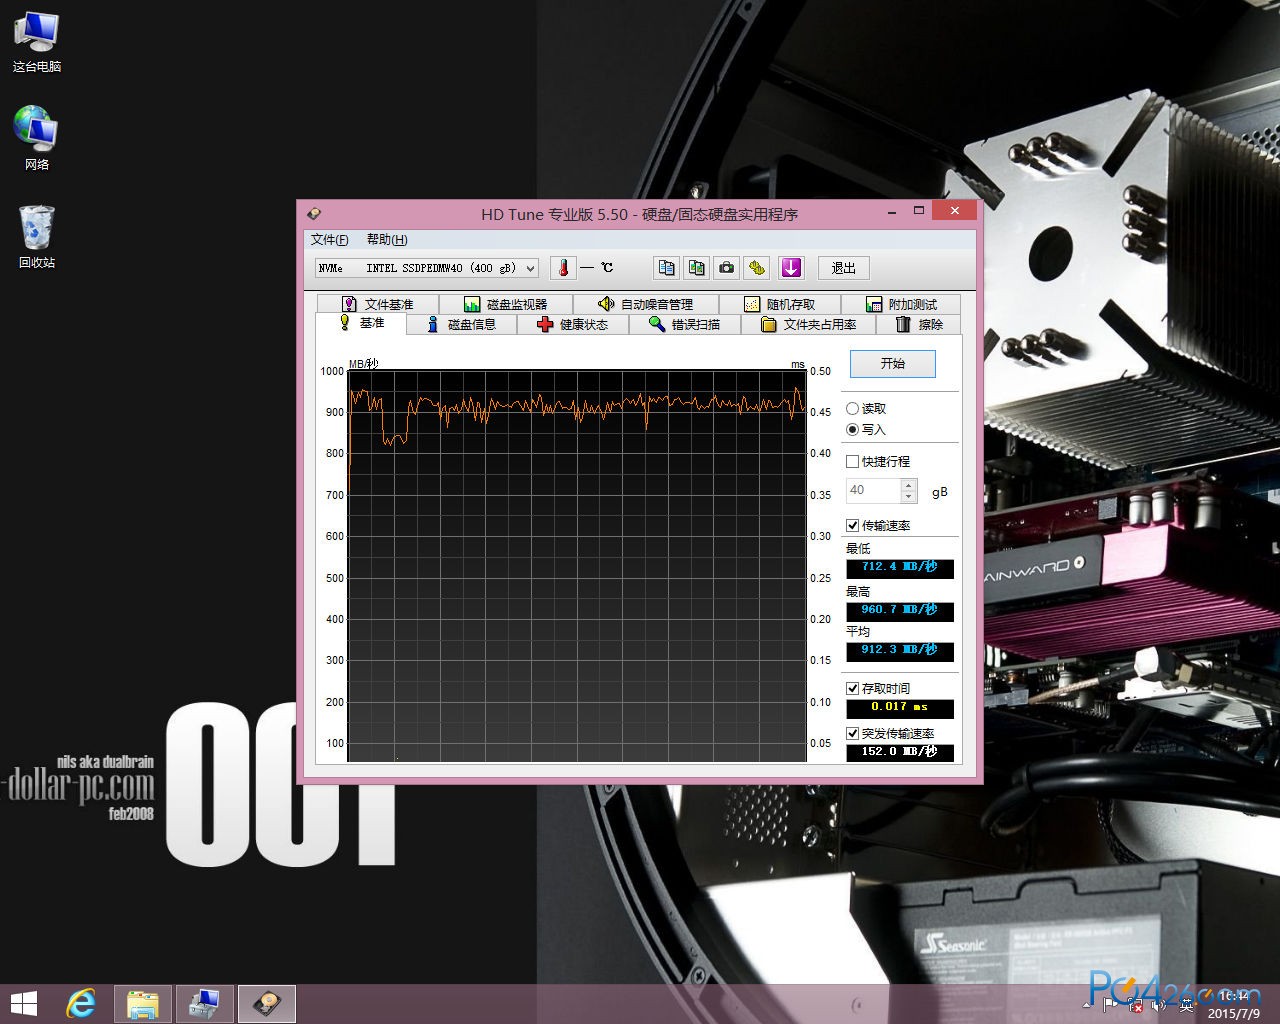The image size is (1280, 1024).
Task: Uncheck the 存取时间 checkbox
Action: click(x=852, y=688)
